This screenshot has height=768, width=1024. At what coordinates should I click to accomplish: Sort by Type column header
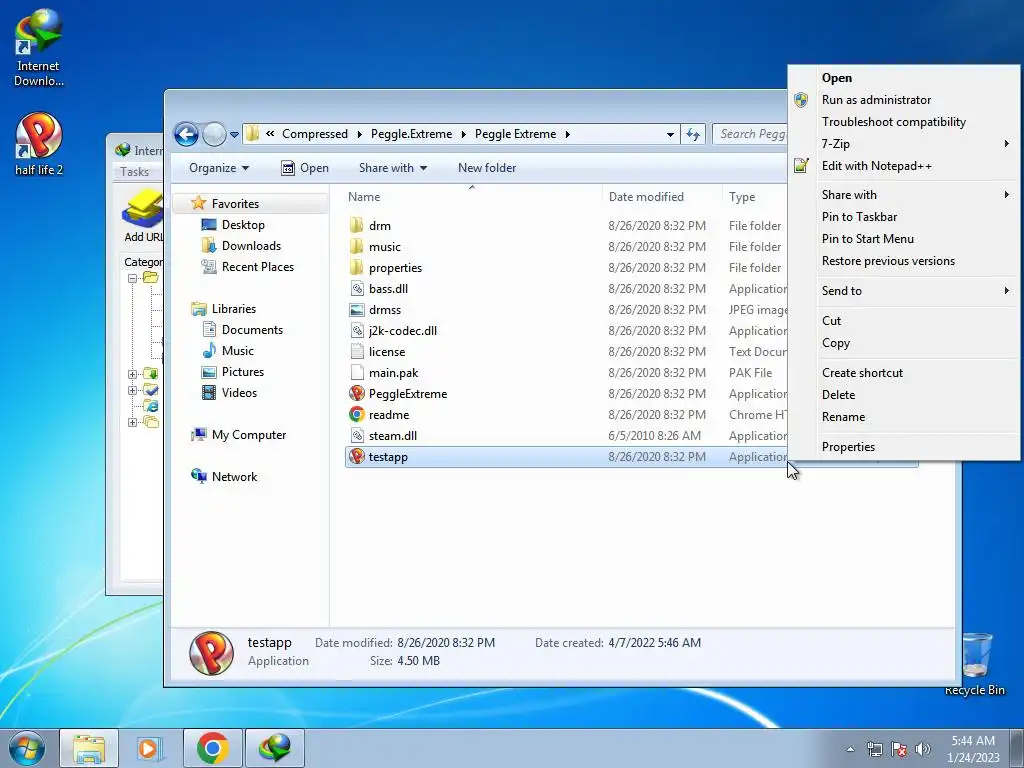tap(742, 197)
